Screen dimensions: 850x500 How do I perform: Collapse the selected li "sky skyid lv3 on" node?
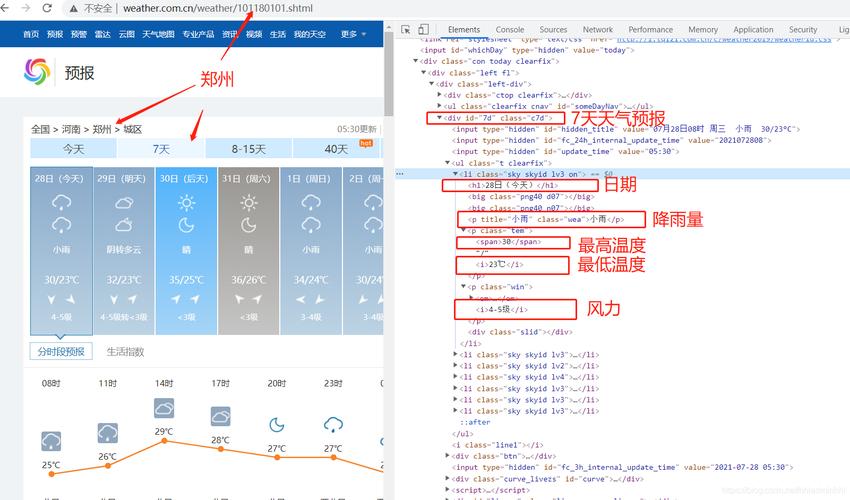pos(455,174)
